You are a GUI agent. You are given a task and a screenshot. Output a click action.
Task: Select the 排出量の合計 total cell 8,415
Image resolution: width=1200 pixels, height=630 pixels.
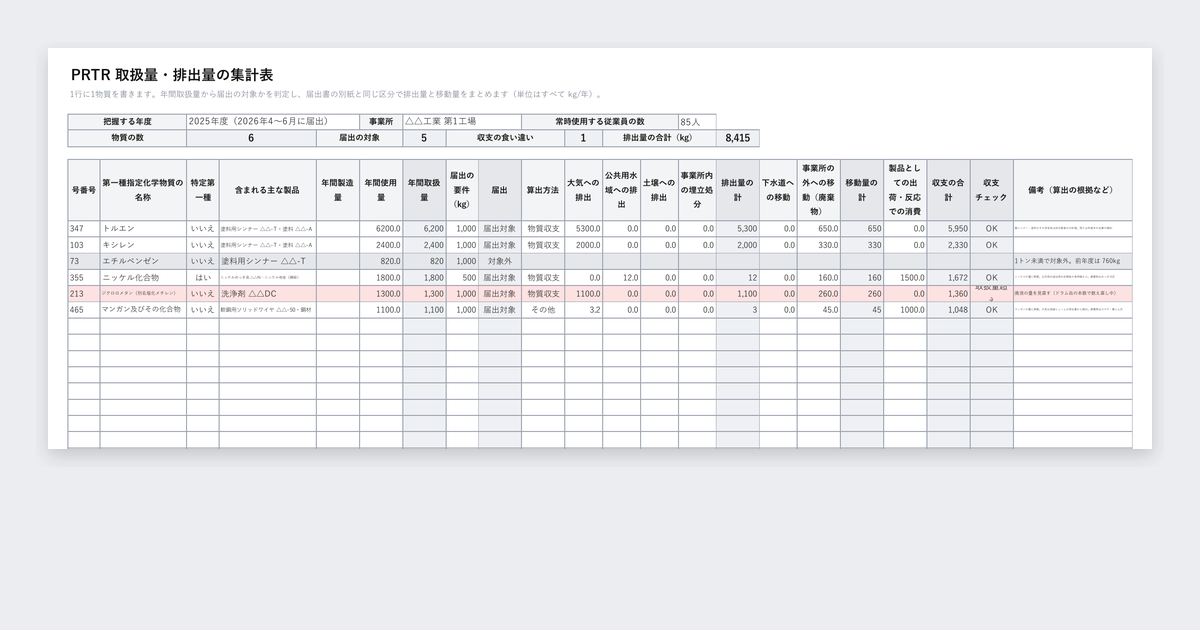pyautogui.click(x=738, y=139)
